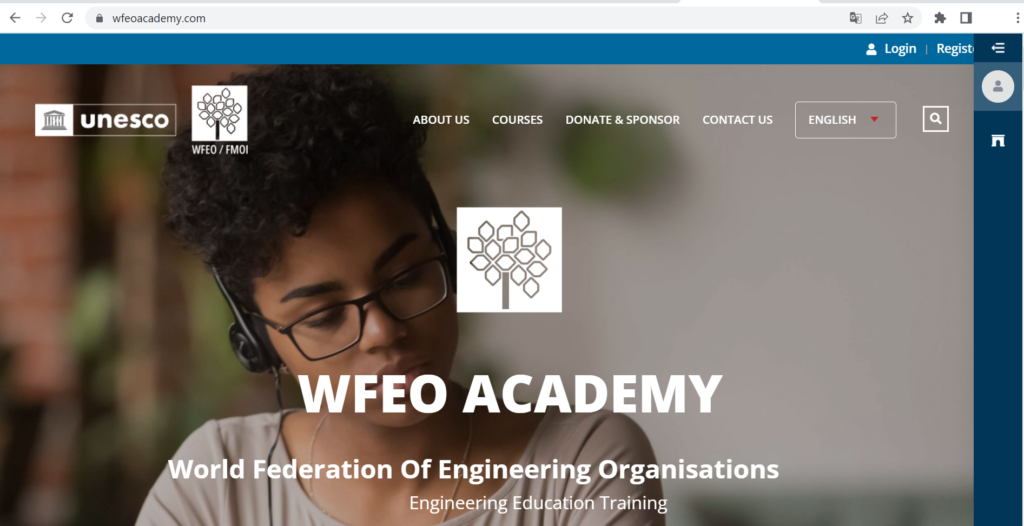This screenshot has height=526, width=1024.
Task: Reload the page with refresh icon
Action: click(x=67, y=18)
